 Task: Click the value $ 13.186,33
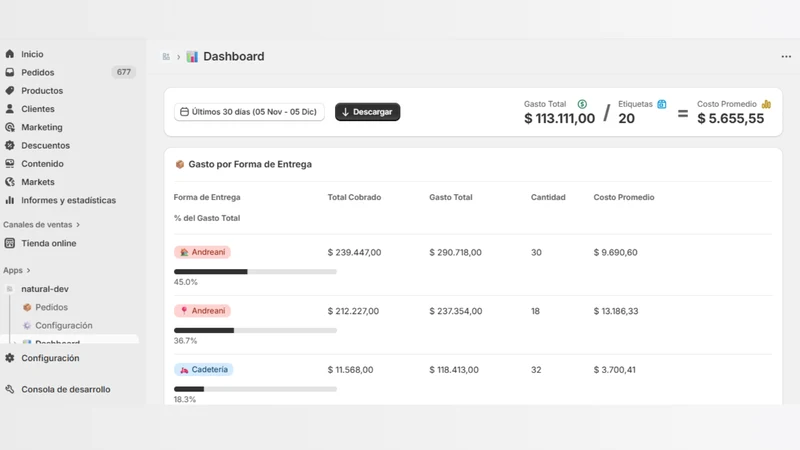pyautogui.click(x=616, y=311)
